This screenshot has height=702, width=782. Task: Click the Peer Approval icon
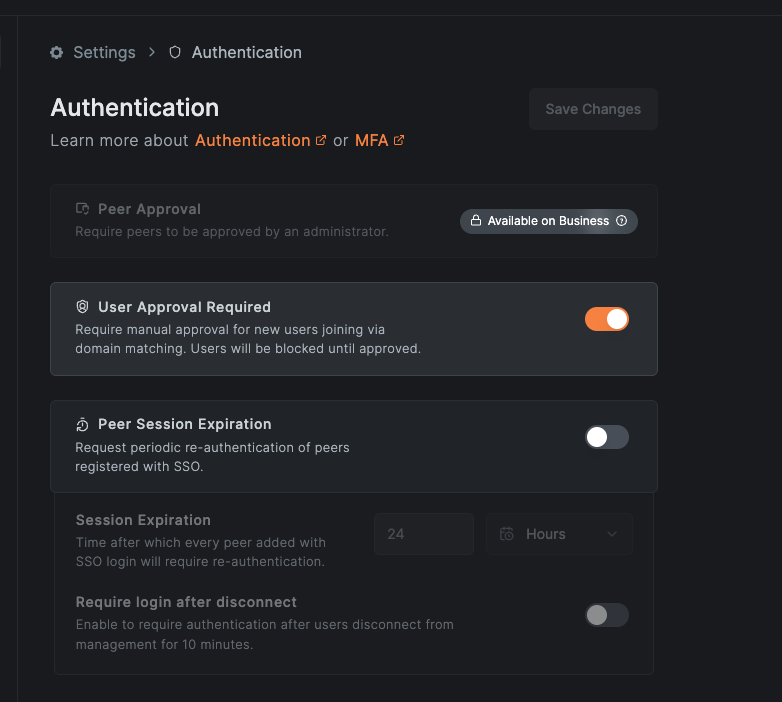82,208
